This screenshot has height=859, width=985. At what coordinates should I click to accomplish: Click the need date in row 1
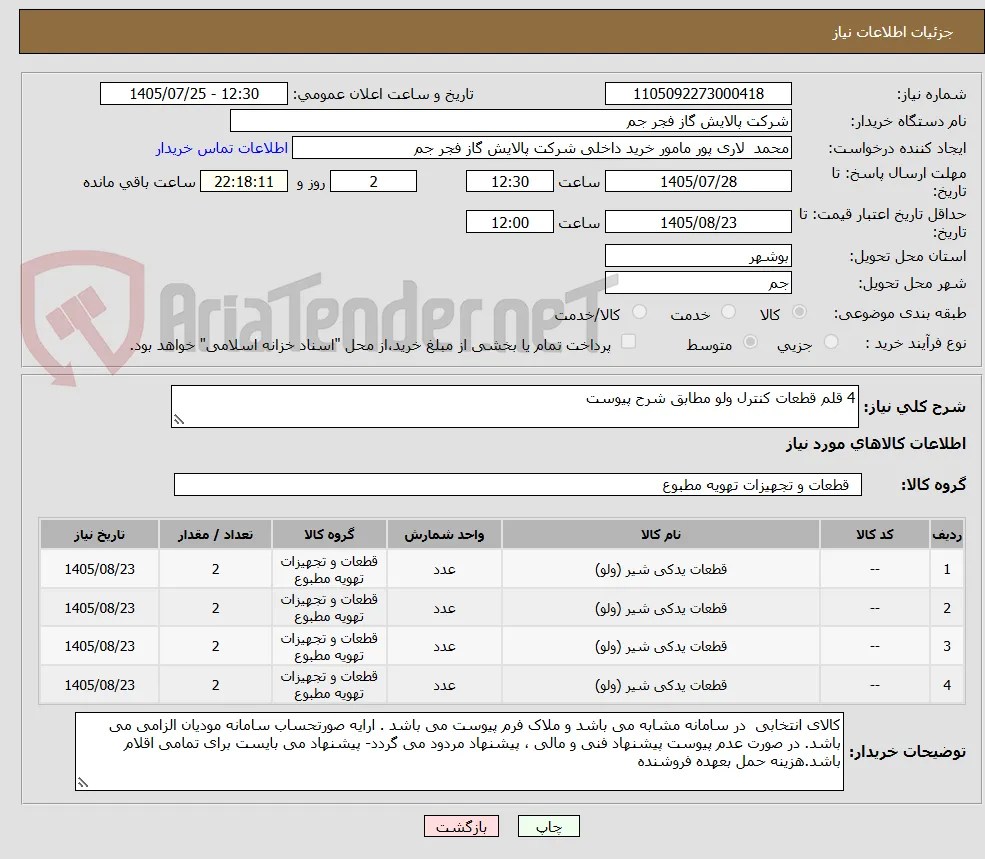(99, 569)
